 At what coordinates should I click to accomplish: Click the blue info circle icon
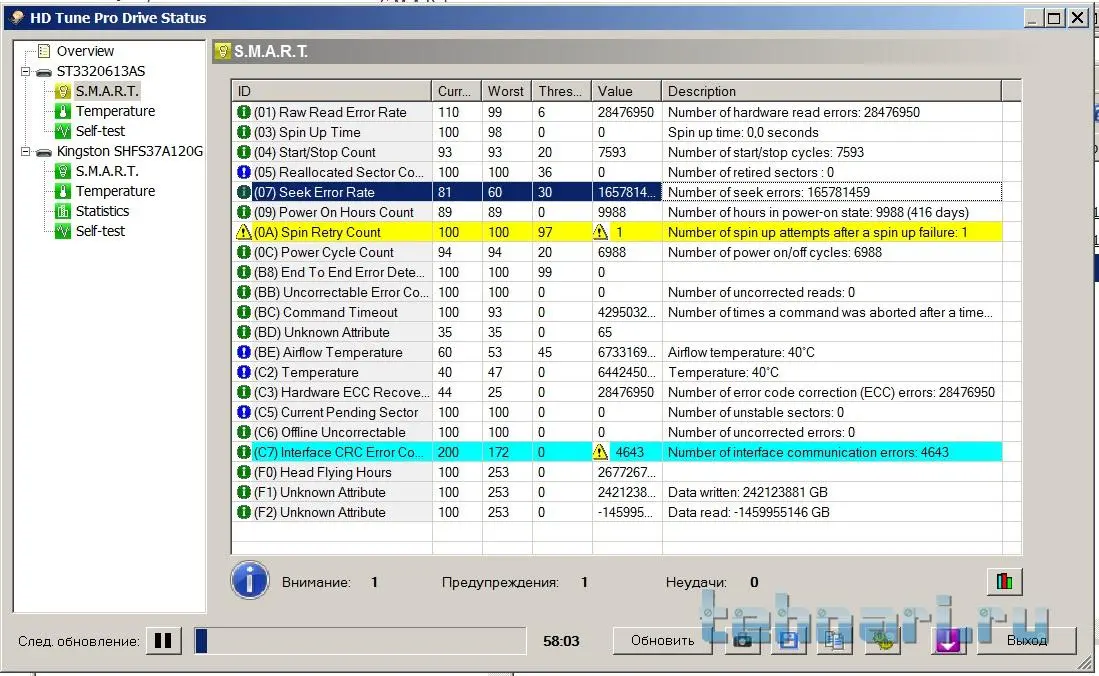[250, 581]
